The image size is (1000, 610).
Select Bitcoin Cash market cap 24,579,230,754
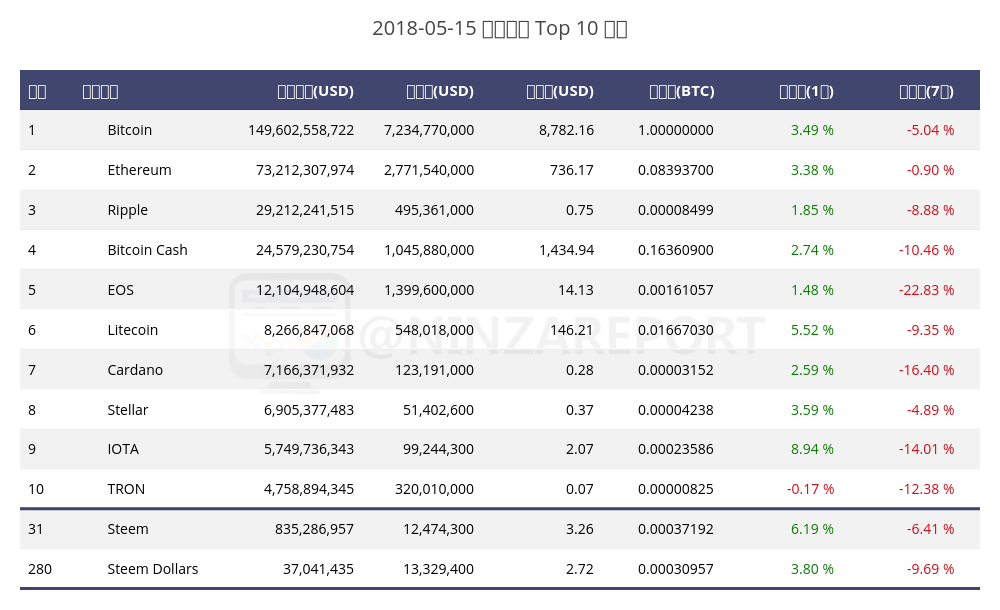pyautogui.click(x=305, y=250)
